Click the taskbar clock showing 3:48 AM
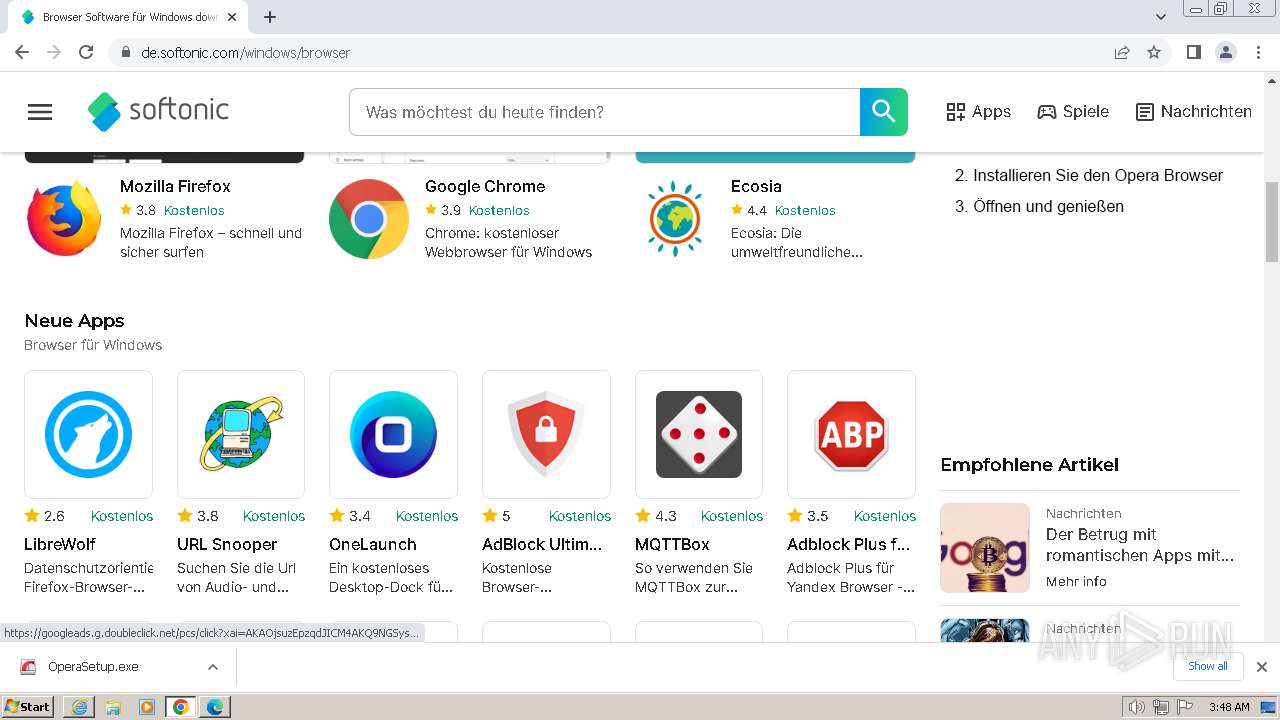This screenshot has height=720, width=1280. click(1229, 707)
